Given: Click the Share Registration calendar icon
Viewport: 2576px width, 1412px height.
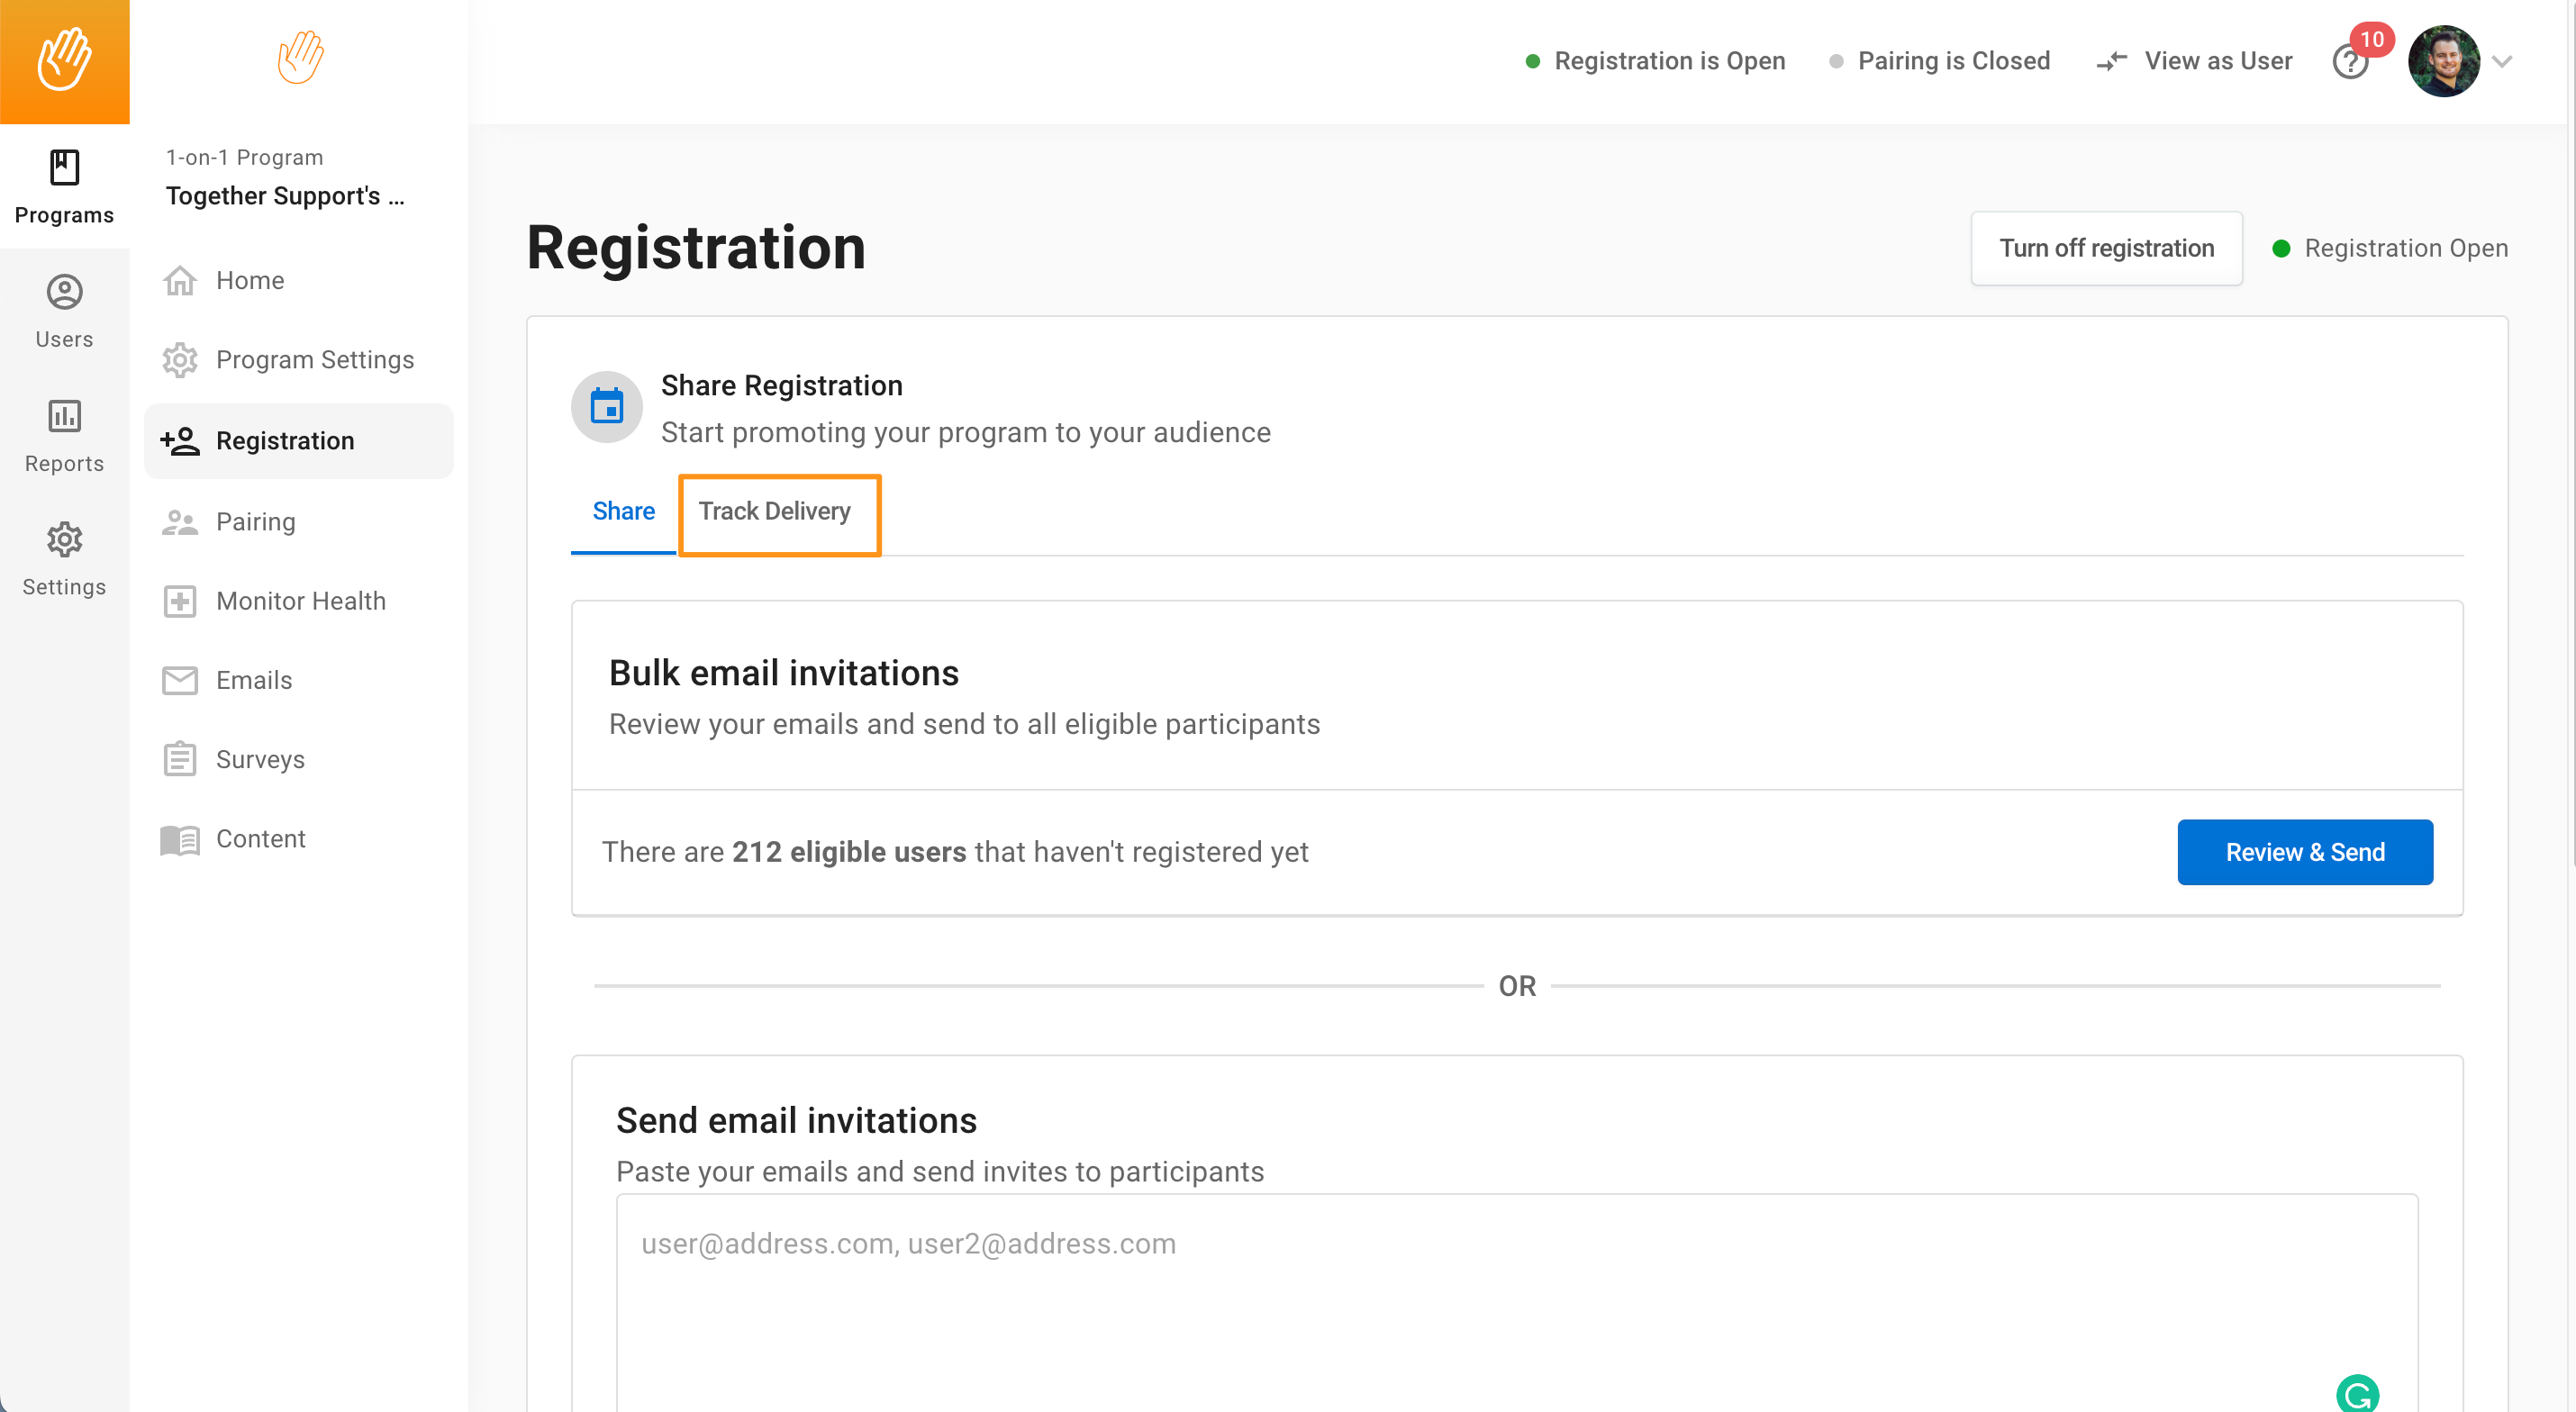Looking at the screenshot, I should click(x=606, y=407).
